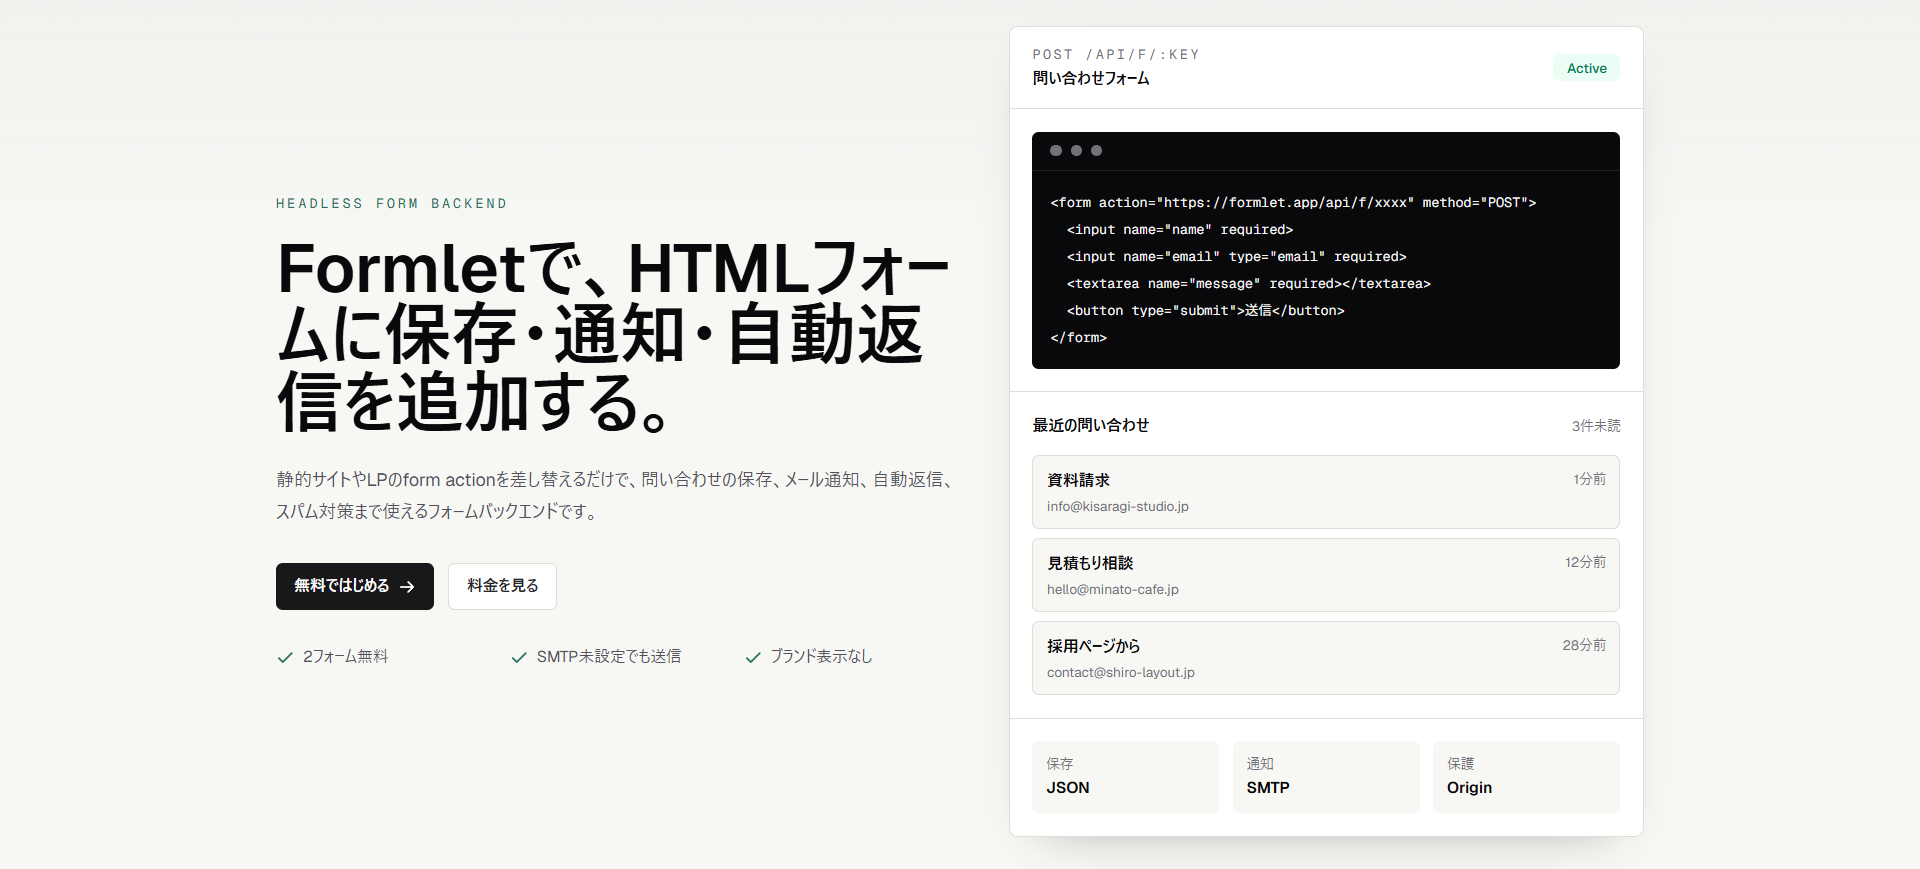
Task: Click the 料金を見る button
Action: (x=502, y=586)
